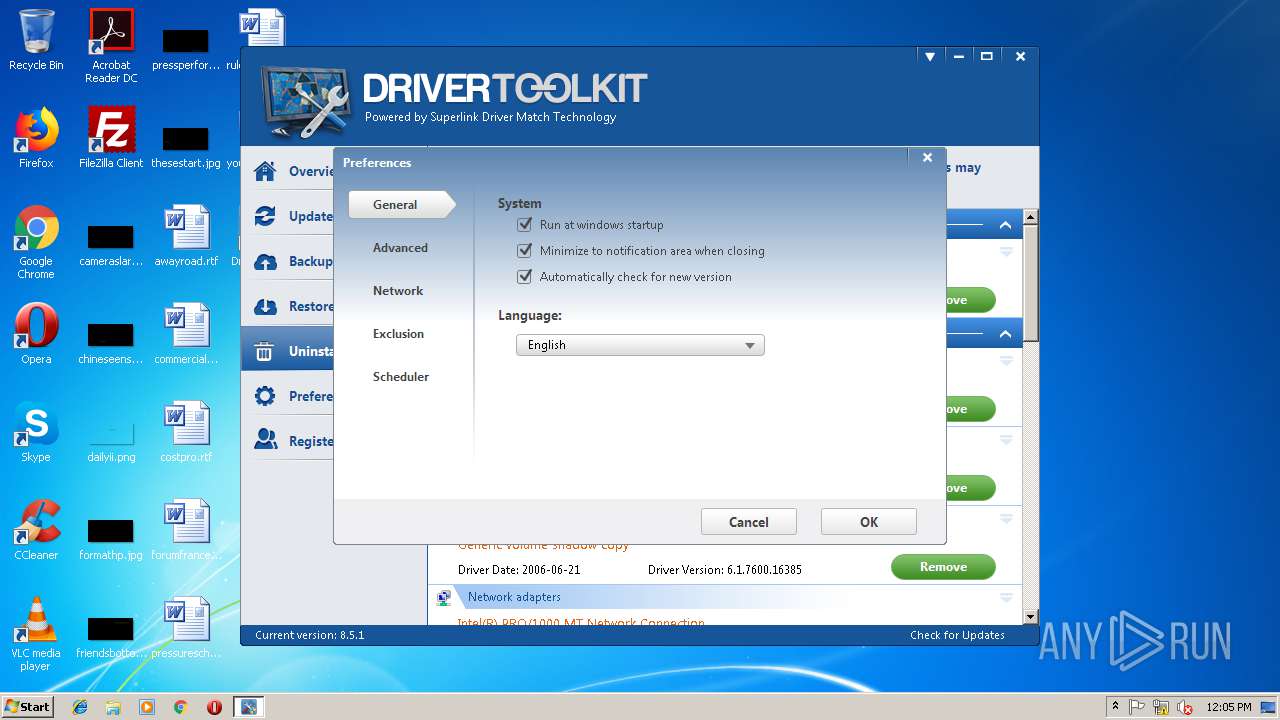Open Skype desktop shortcut

36,432
